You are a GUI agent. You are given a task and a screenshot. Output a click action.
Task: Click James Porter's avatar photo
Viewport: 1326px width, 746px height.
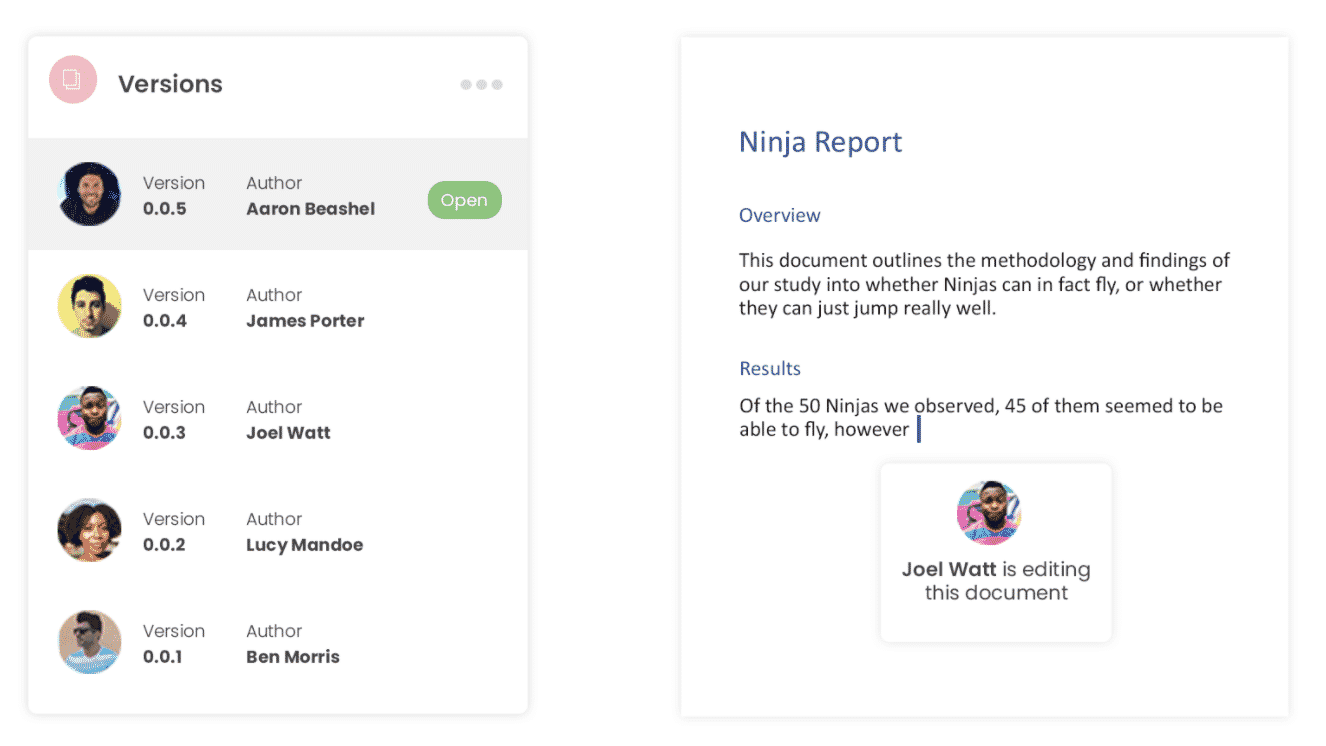click(x=90, y=306)
